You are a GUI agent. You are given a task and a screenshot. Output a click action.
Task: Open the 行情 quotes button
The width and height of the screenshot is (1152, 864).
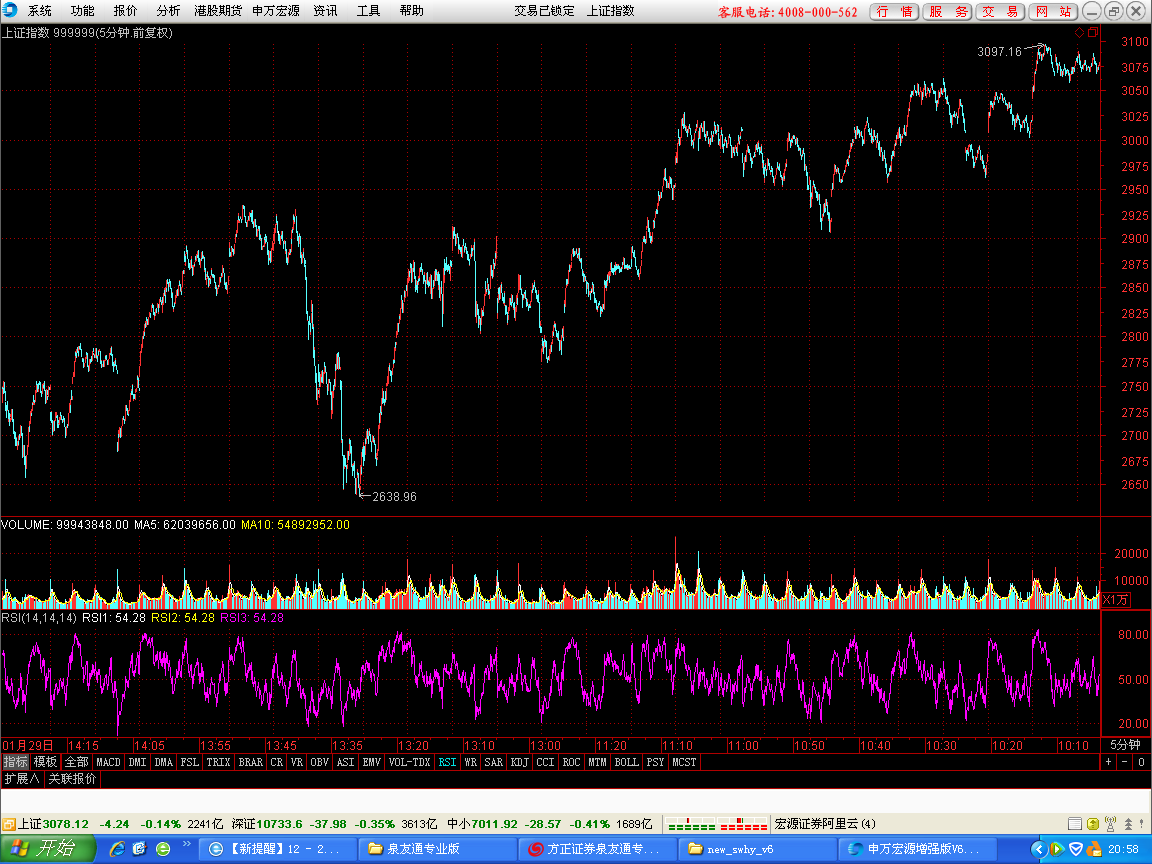coord(894,11)
